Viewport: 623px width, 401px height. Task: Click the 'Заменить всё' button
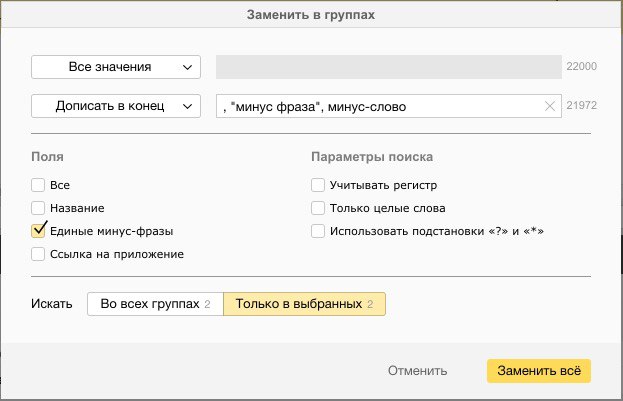pyautogui.click(x=539, y=371)
